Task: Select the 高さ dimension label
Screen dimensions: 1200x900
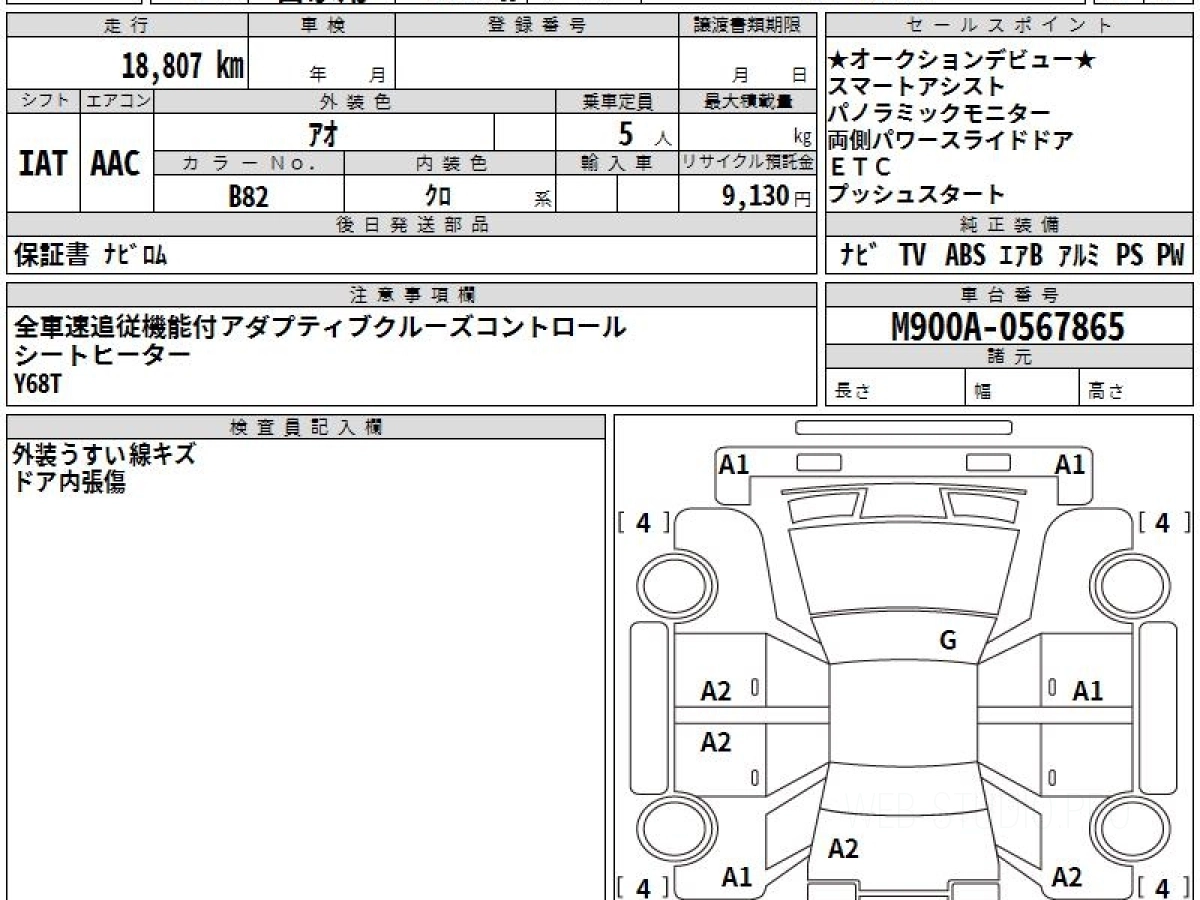Action: tap(1106, 391)
